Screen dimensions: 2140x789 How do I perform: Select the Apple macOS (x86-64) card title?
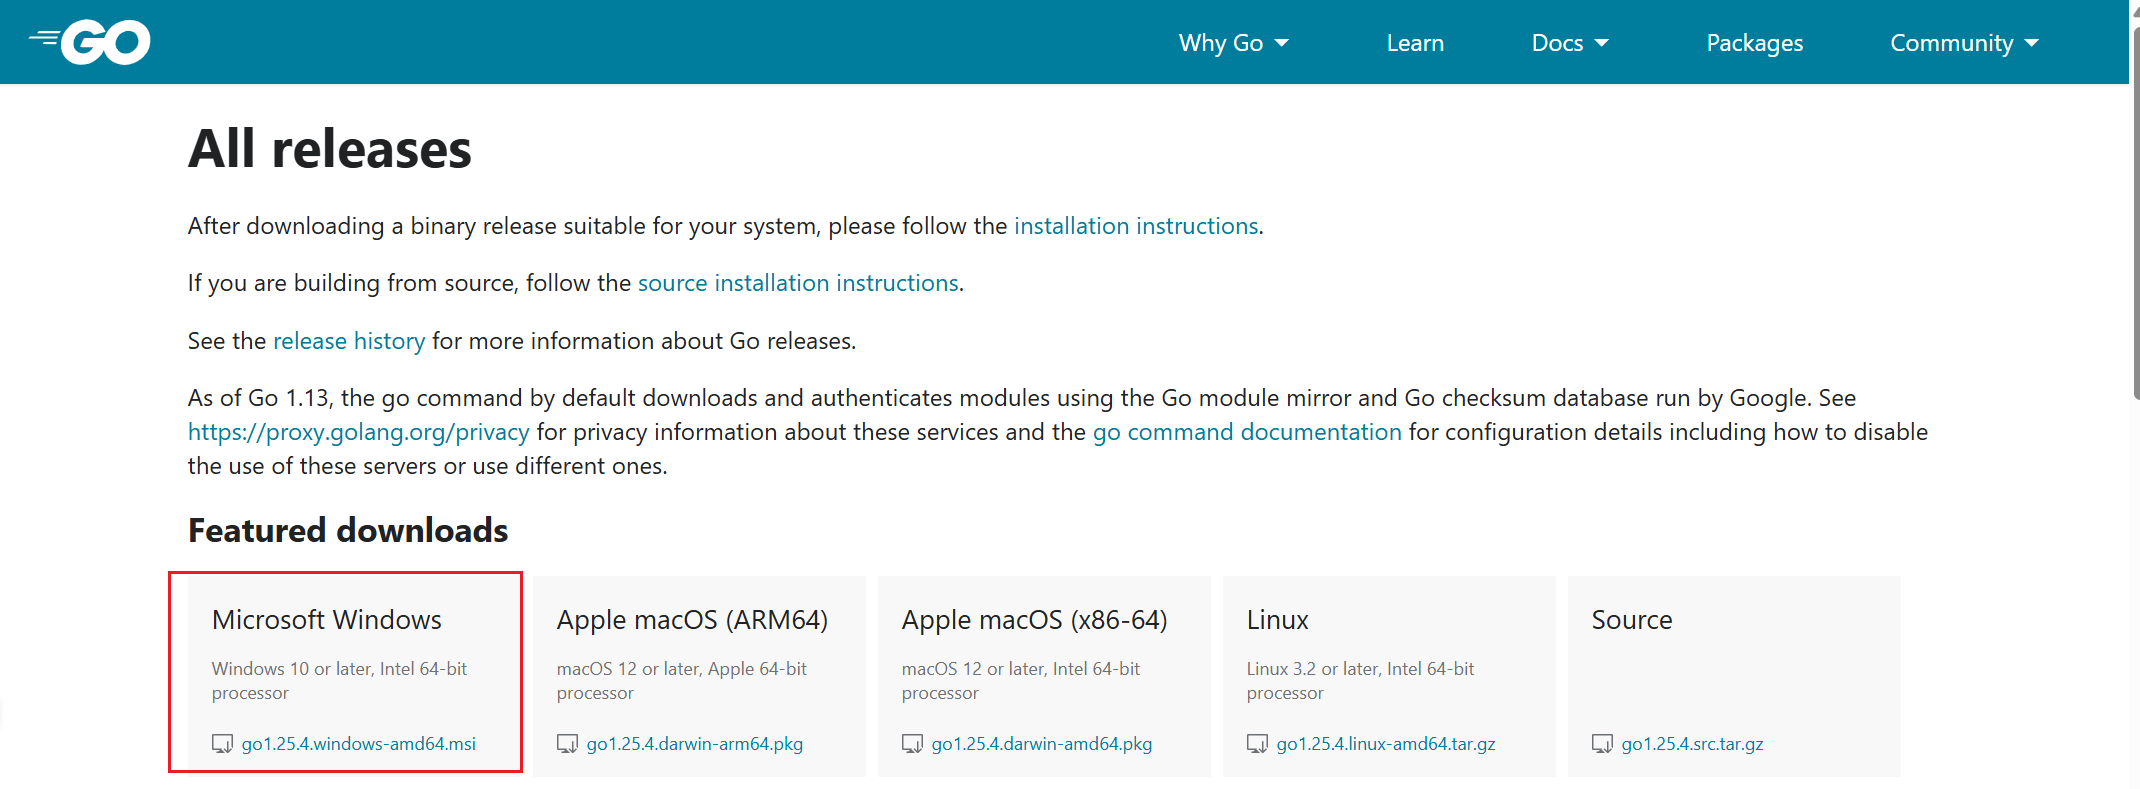(1034, 620)
